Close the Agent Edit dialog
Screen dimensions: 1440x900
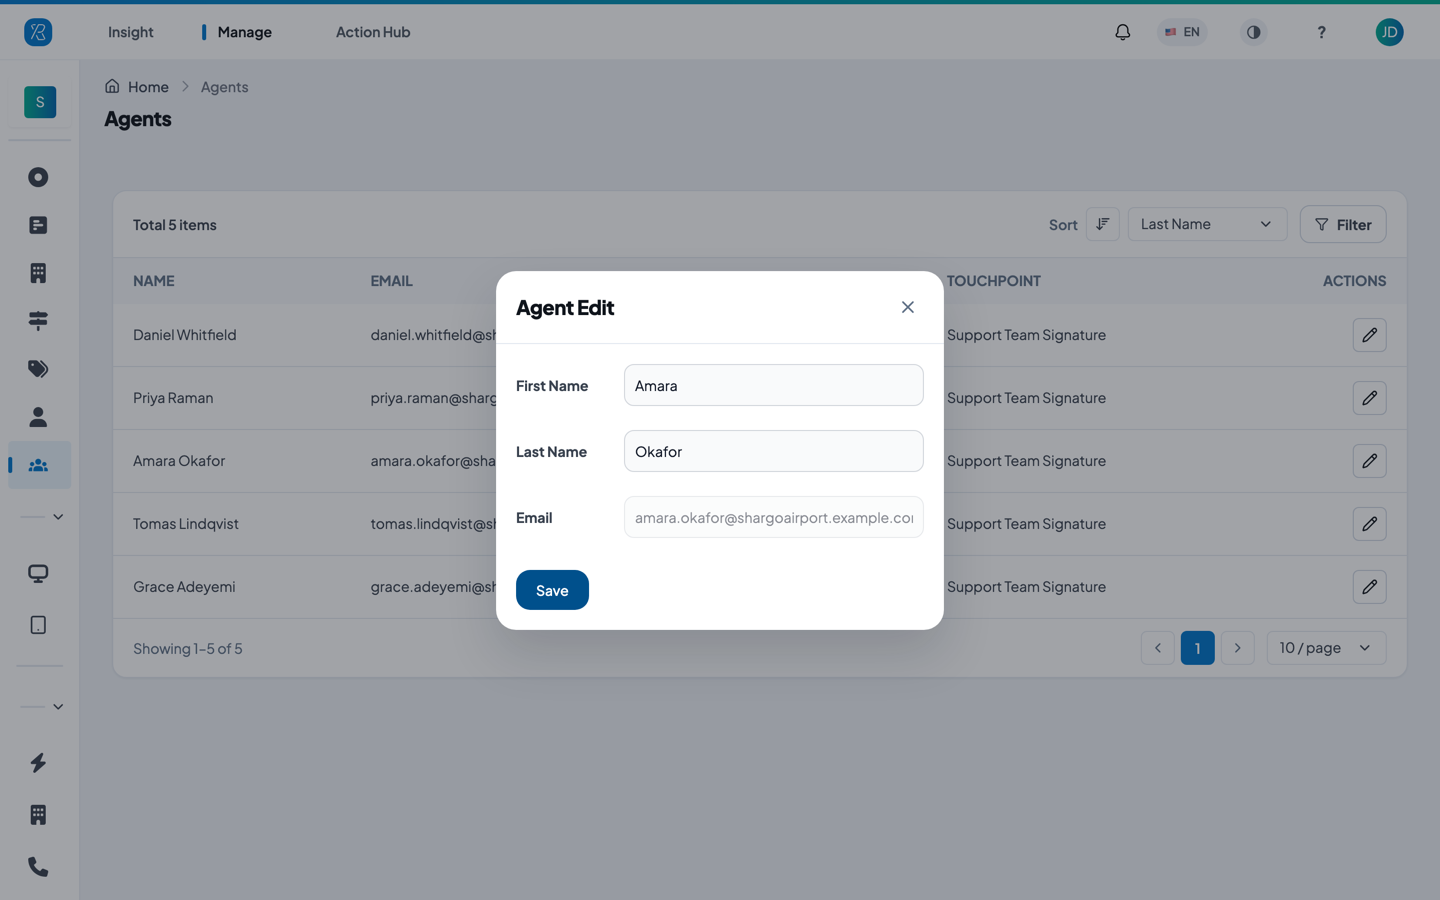908,307
